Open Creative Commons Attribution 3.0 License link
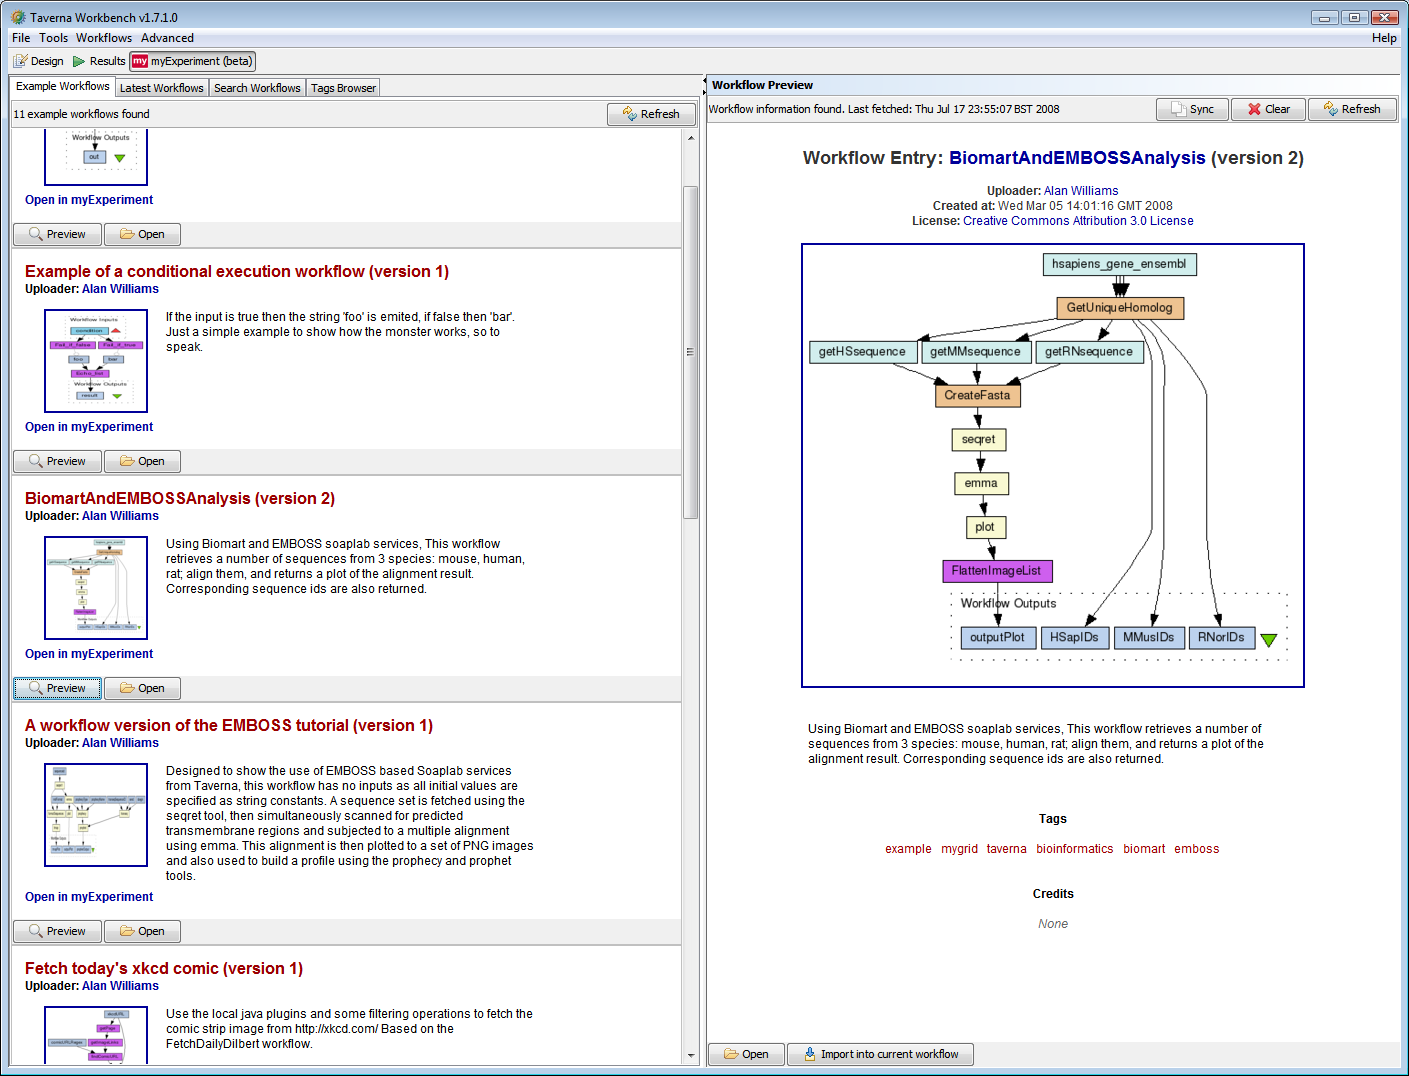 1078,221
